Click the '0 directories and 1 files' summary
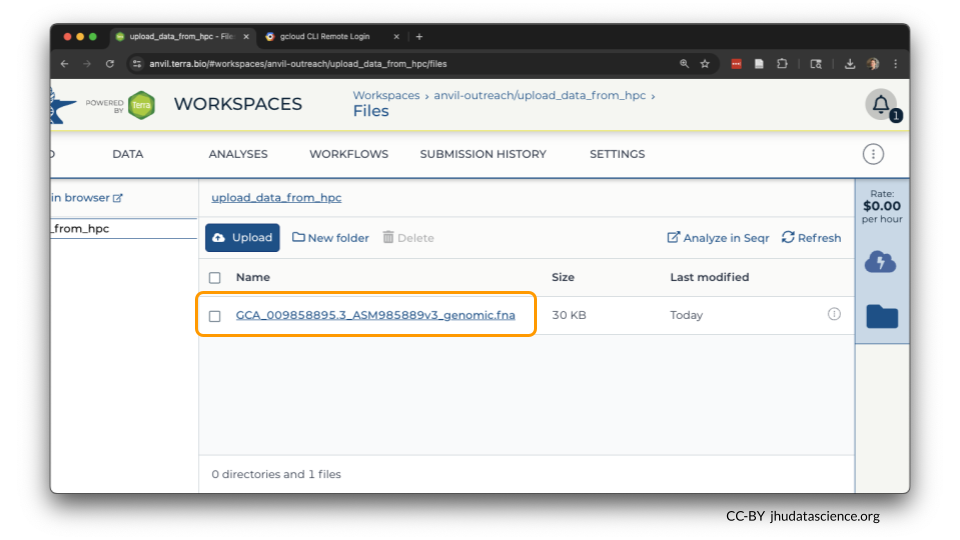The height and width of the screenshot is (540, 960). [x=276, y=474]
